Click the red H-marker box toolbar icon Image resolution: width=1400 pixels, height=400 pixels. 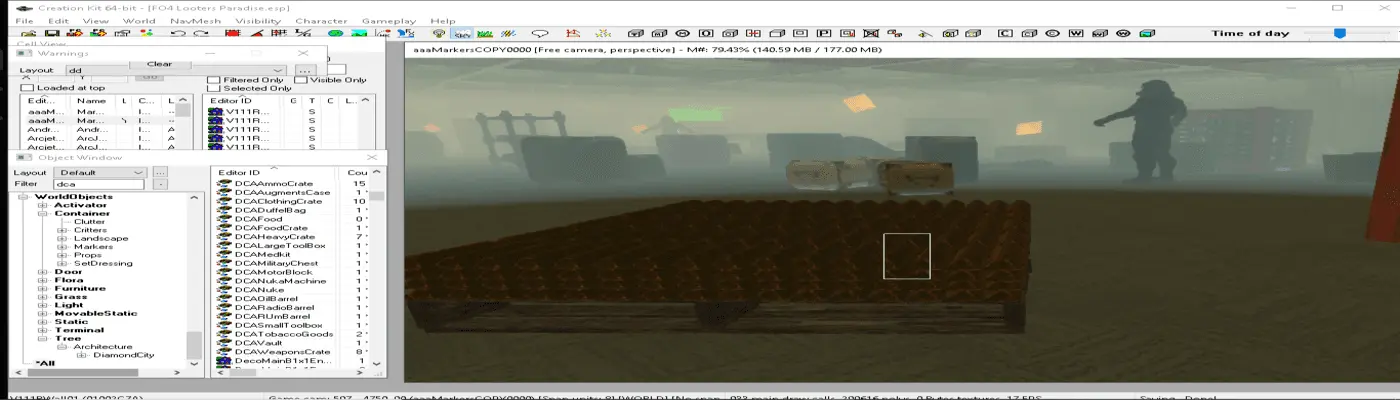[x=753, y=33]
